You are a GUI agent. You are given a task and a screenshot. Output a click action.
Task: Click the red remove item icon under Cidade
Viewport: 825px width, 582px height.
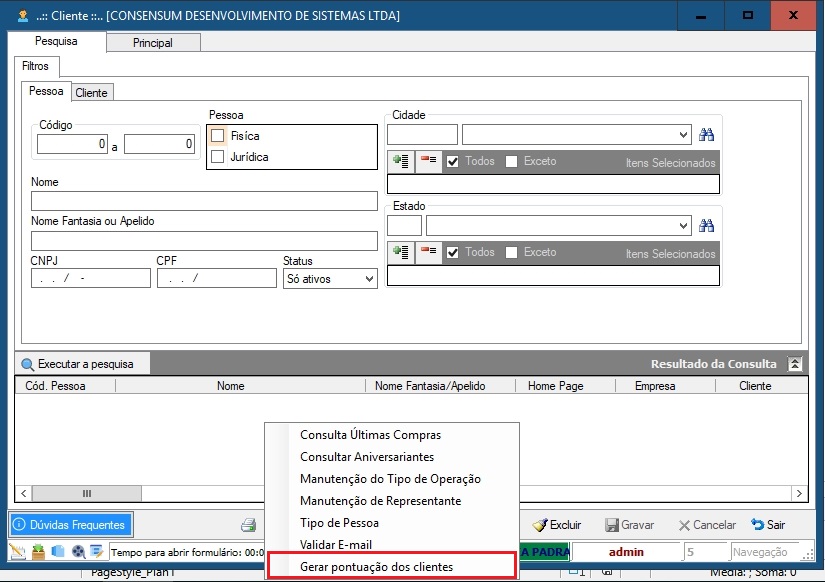pos(428,161)
